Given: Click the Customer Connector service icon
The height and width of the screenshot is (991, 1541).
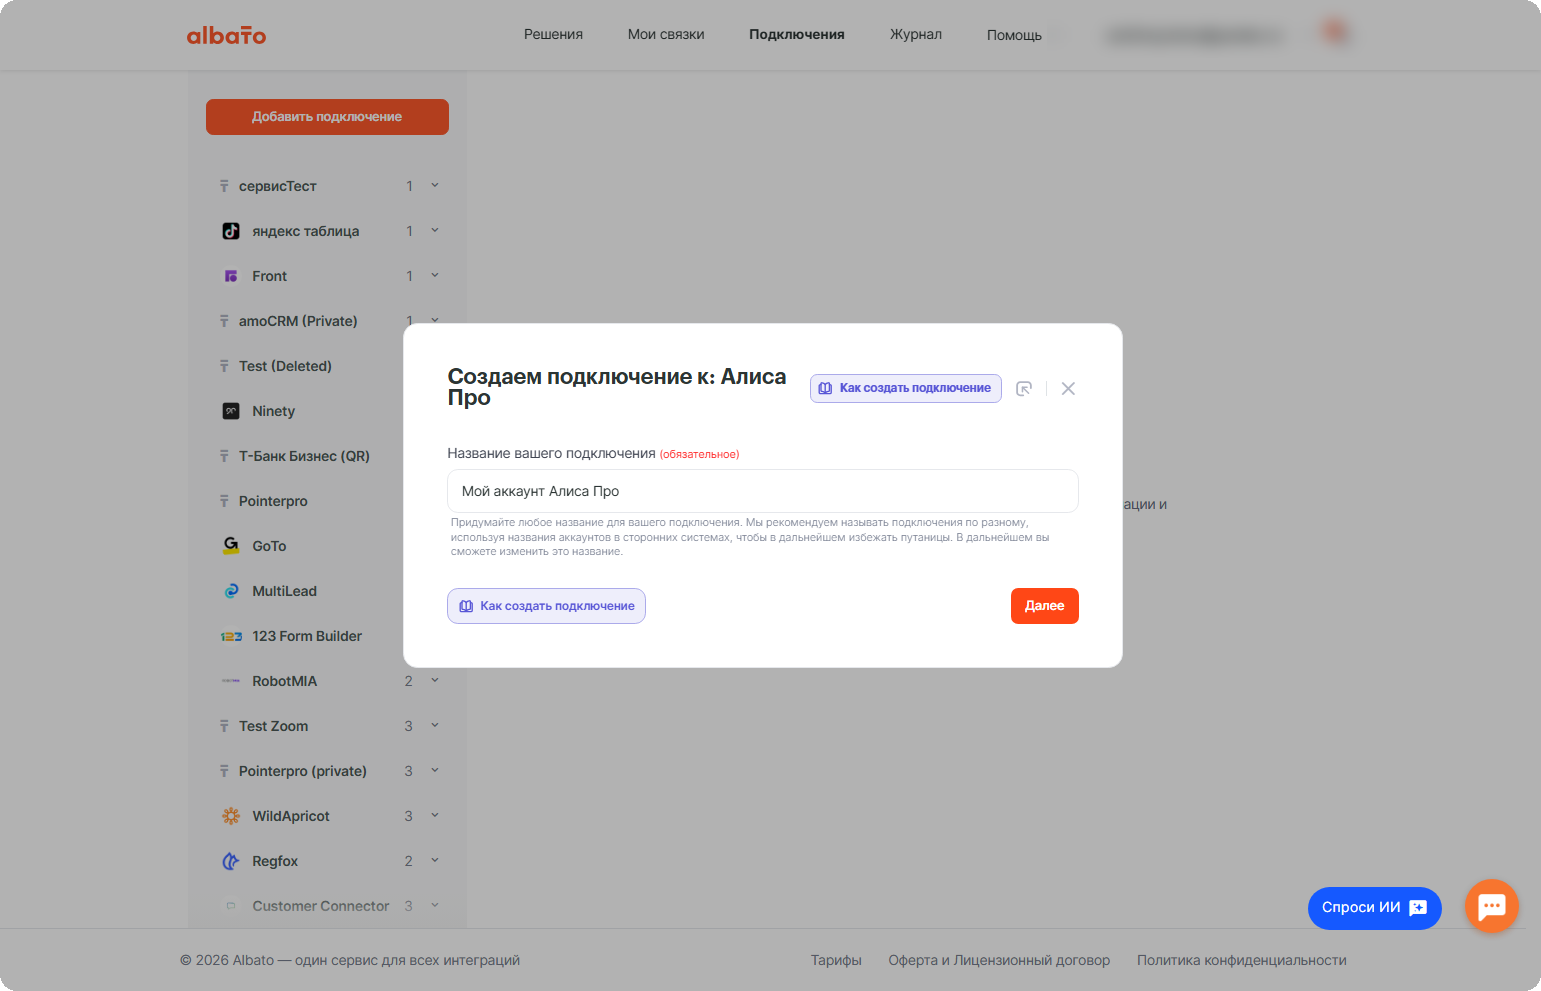Looking at the screenshot, I should (231, 906).
